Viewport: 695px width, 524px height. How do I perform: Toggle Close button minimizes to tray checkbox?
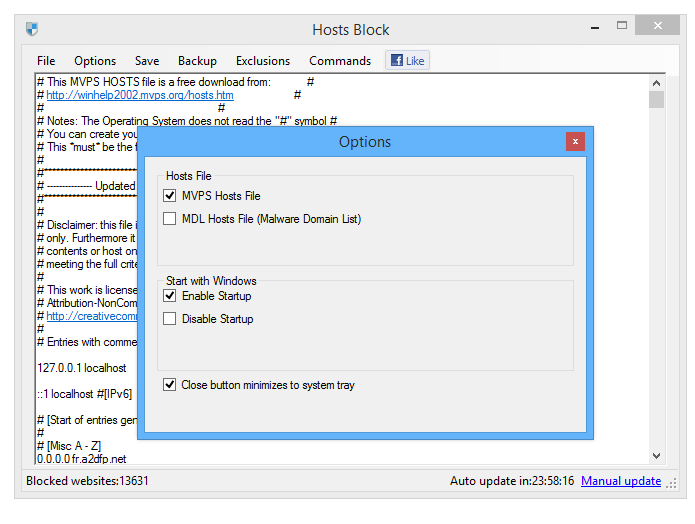click(169, 385)
